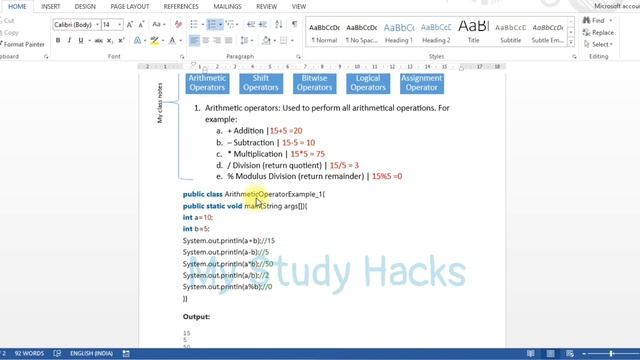Apply the Heading 2 style
This screenshot has width=640, height=360.
pyautogui.click(x=436, y=33)
